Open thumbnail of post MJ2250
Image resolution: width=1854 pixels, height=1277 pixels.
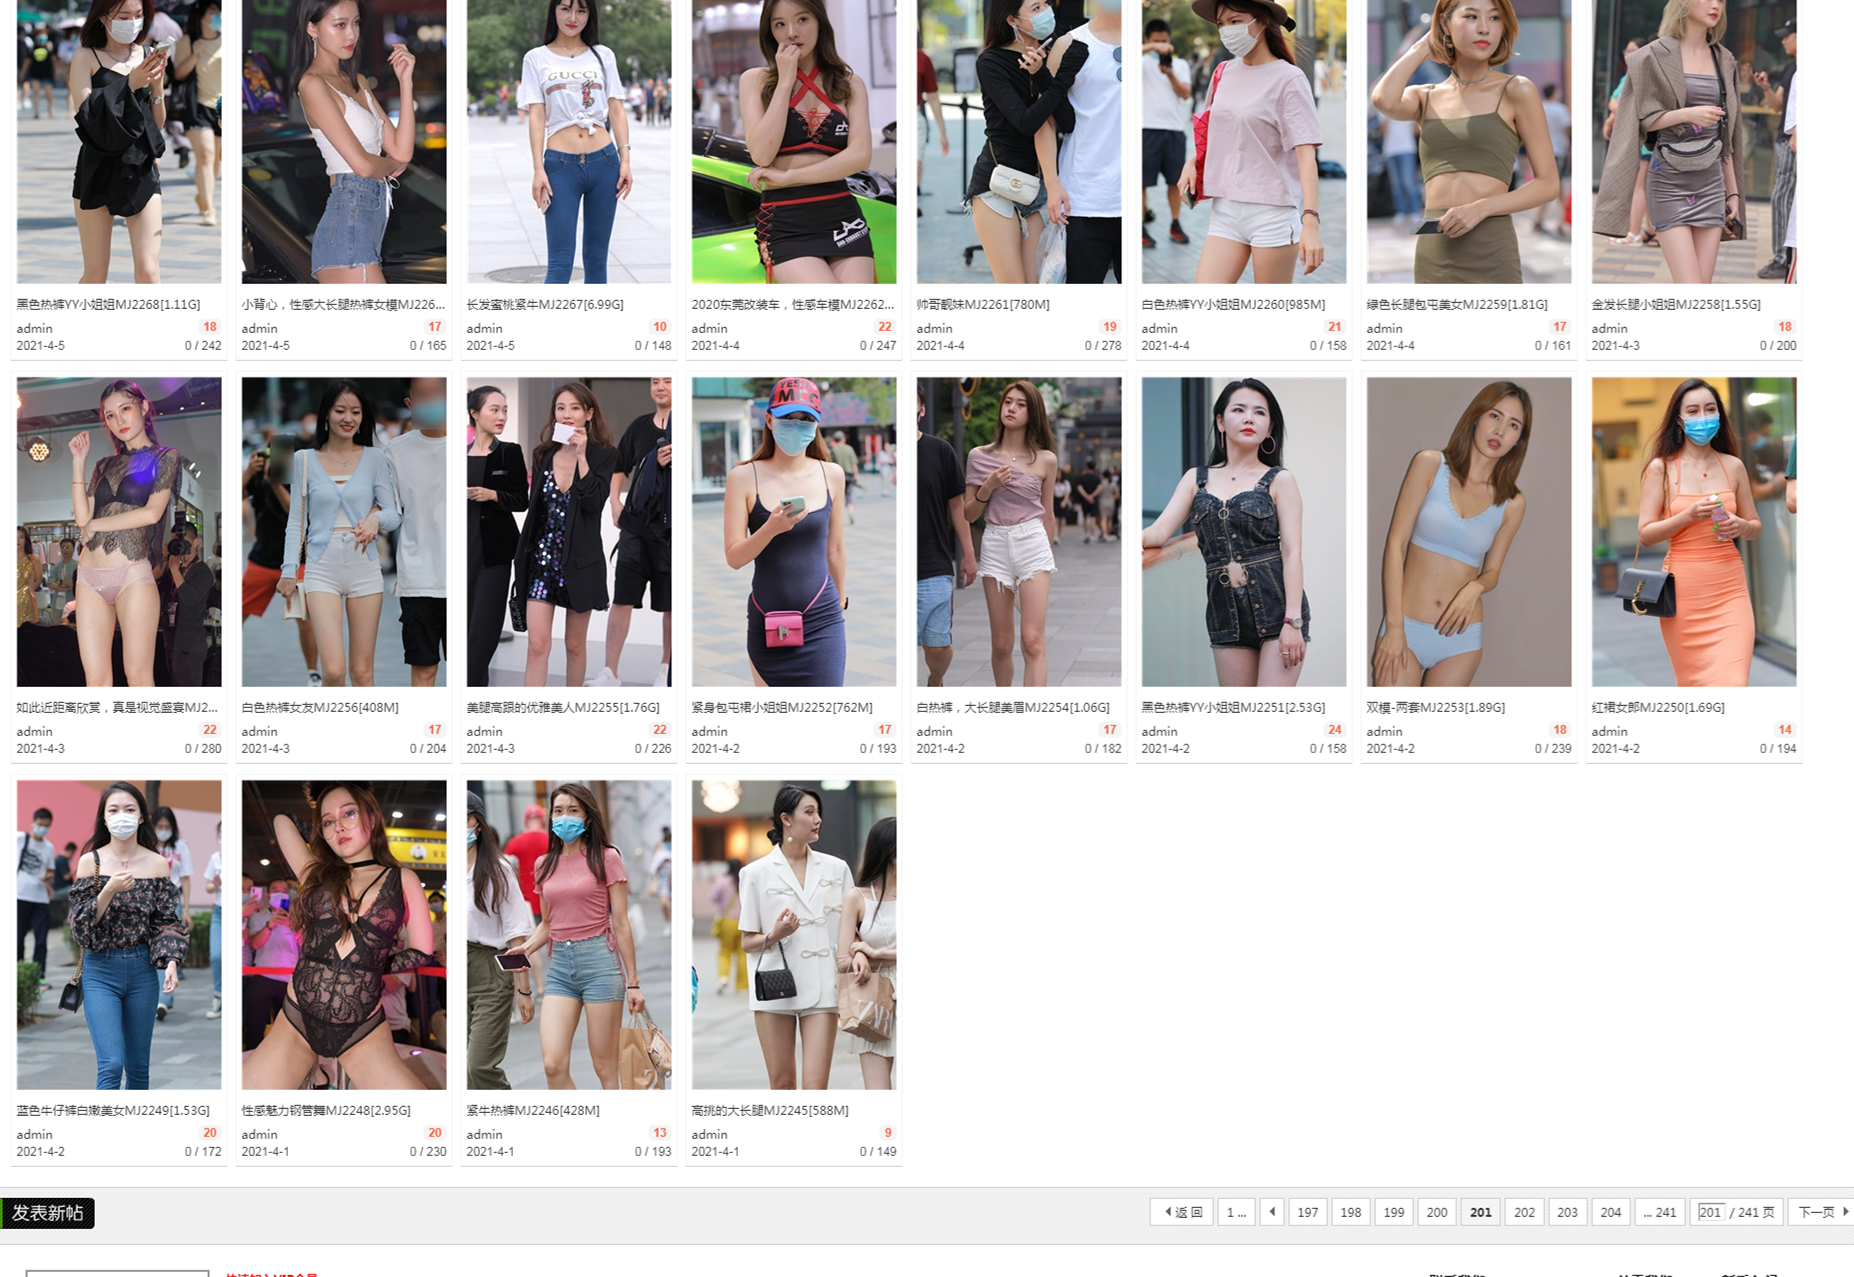pos(1694,532)
